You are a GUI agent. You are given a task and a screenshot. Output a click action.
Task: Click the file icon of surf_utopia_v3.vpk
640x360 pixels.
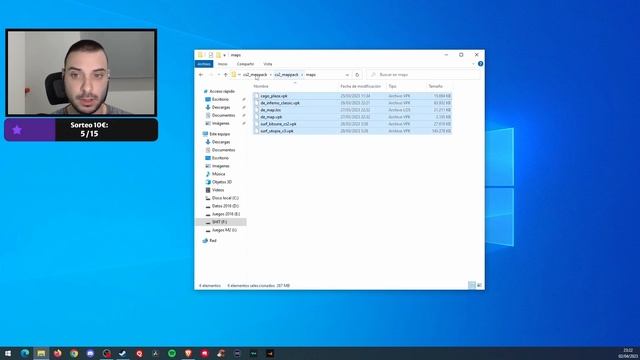point(256,131)
